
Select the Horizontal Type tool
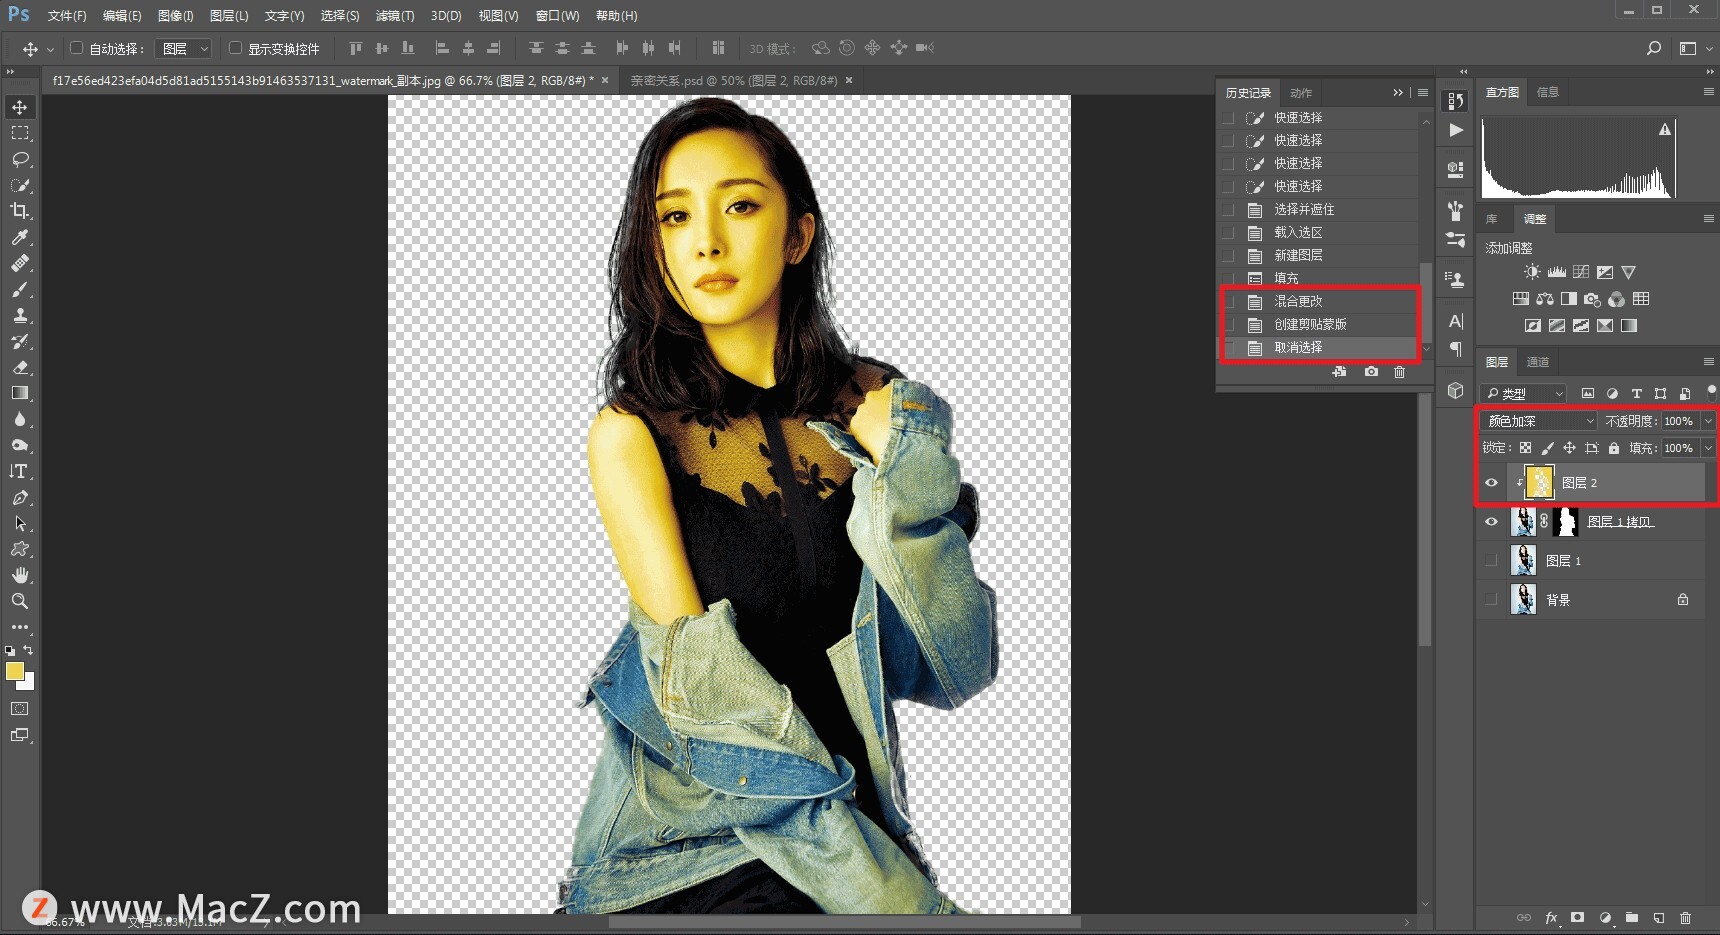(20, 471)
